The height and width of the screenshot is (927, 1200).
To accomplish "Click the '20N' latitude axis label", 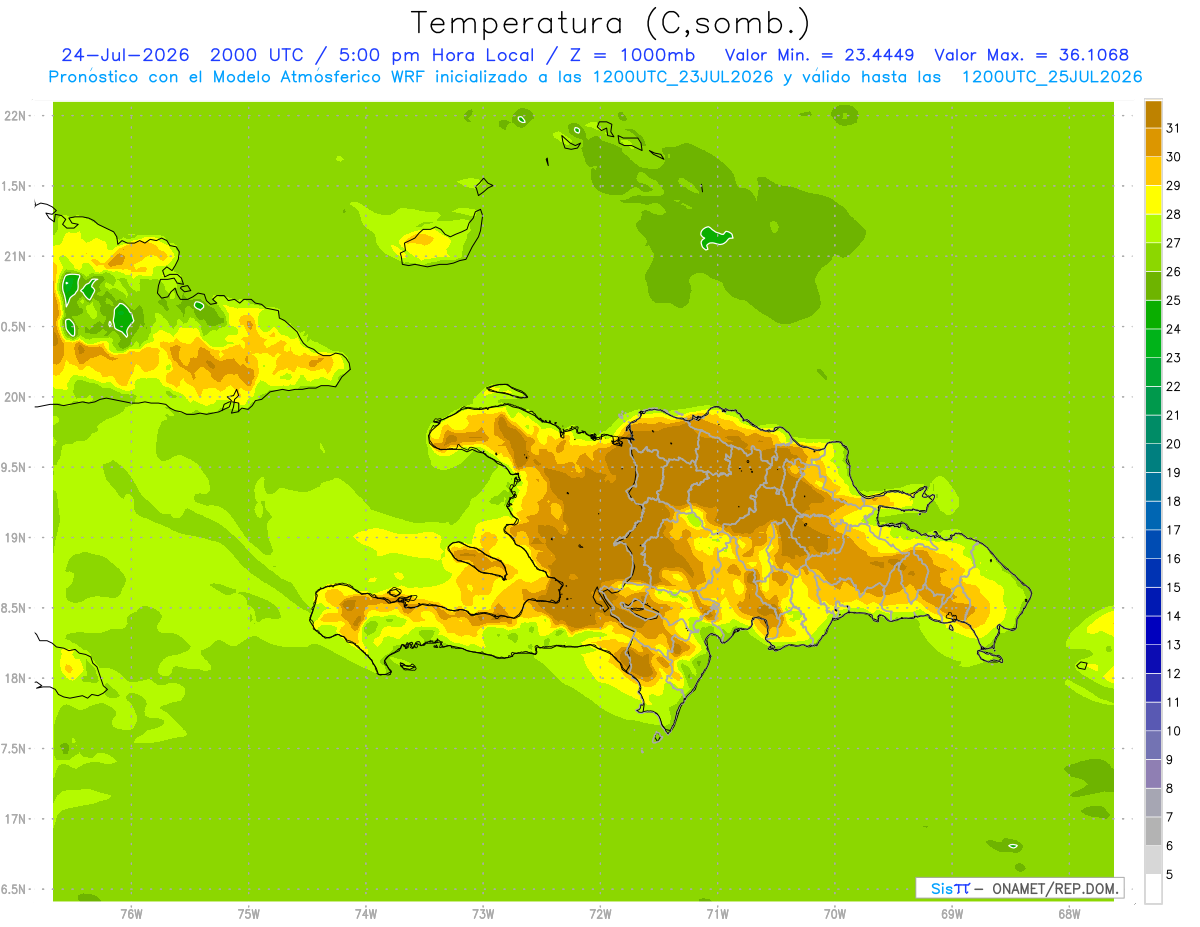I will pyautogui.click(x=16, y=397).
